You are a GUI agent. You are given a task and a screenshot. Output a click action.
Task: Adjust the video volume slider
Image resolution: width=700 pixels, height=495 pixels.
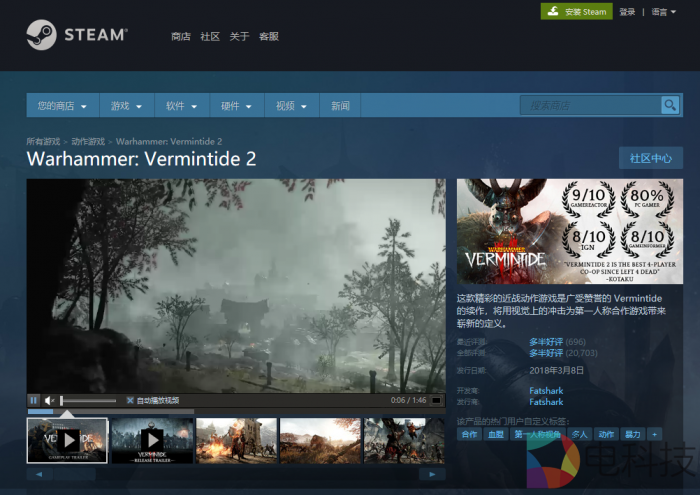point(88,400)
